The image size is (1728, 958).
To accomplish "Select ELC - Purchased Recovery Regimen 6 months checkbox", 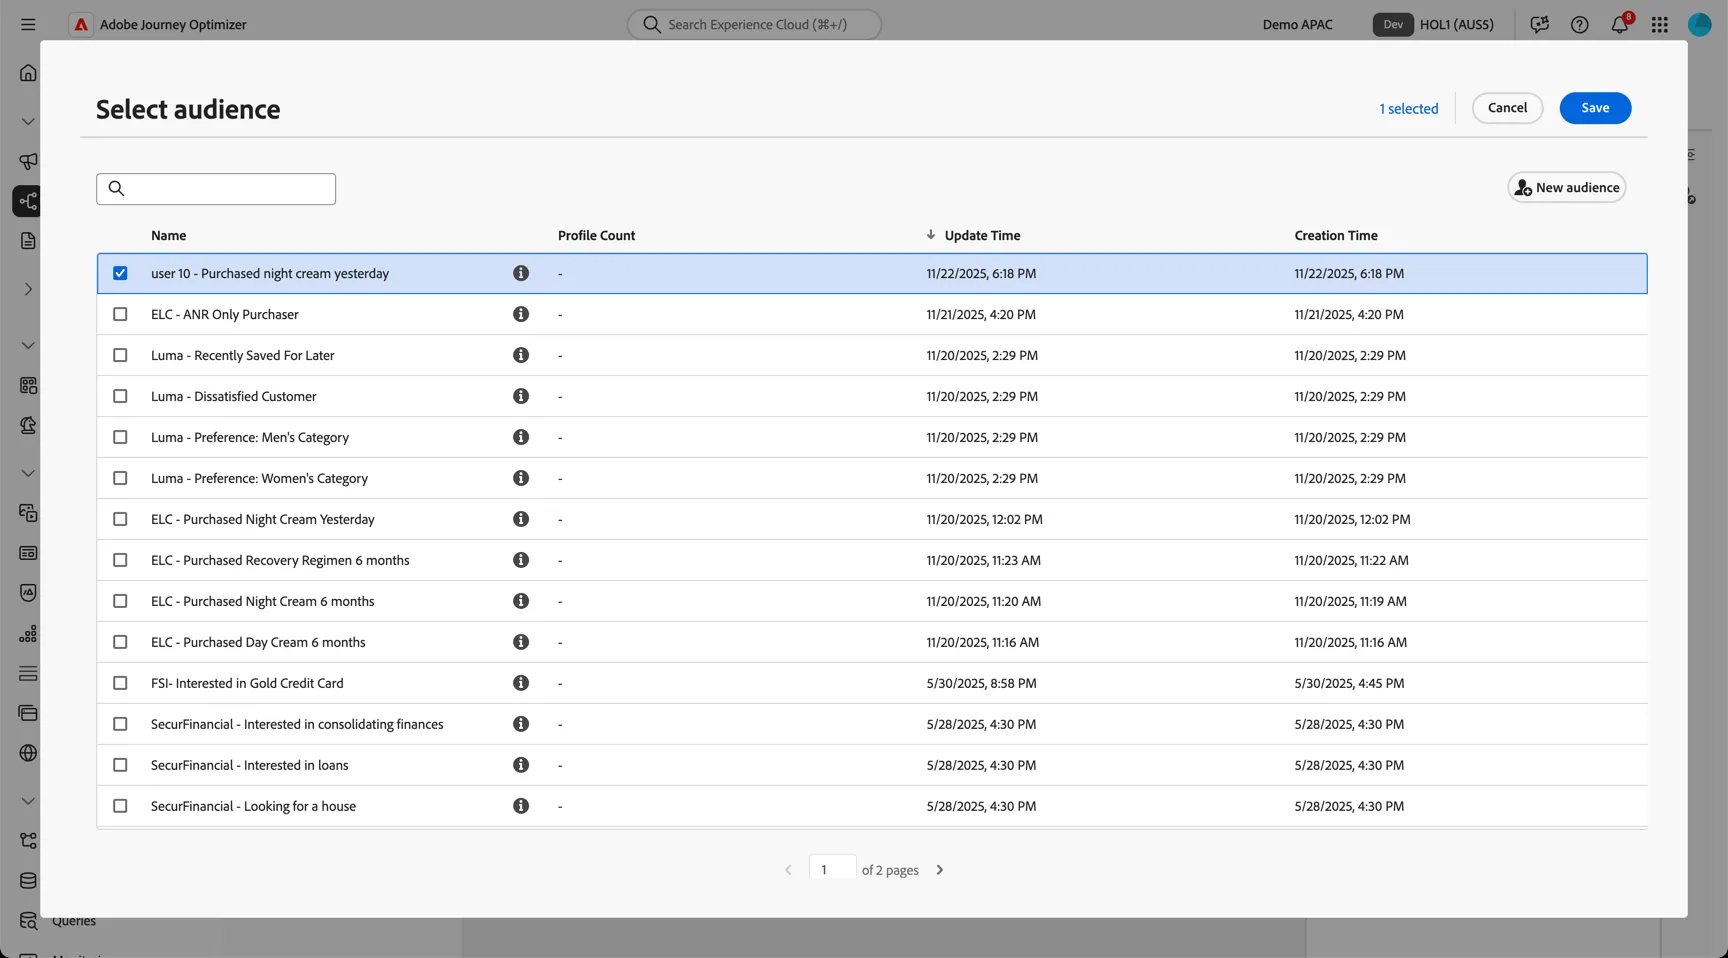I will pyautogui.click(x=120, y=560).
